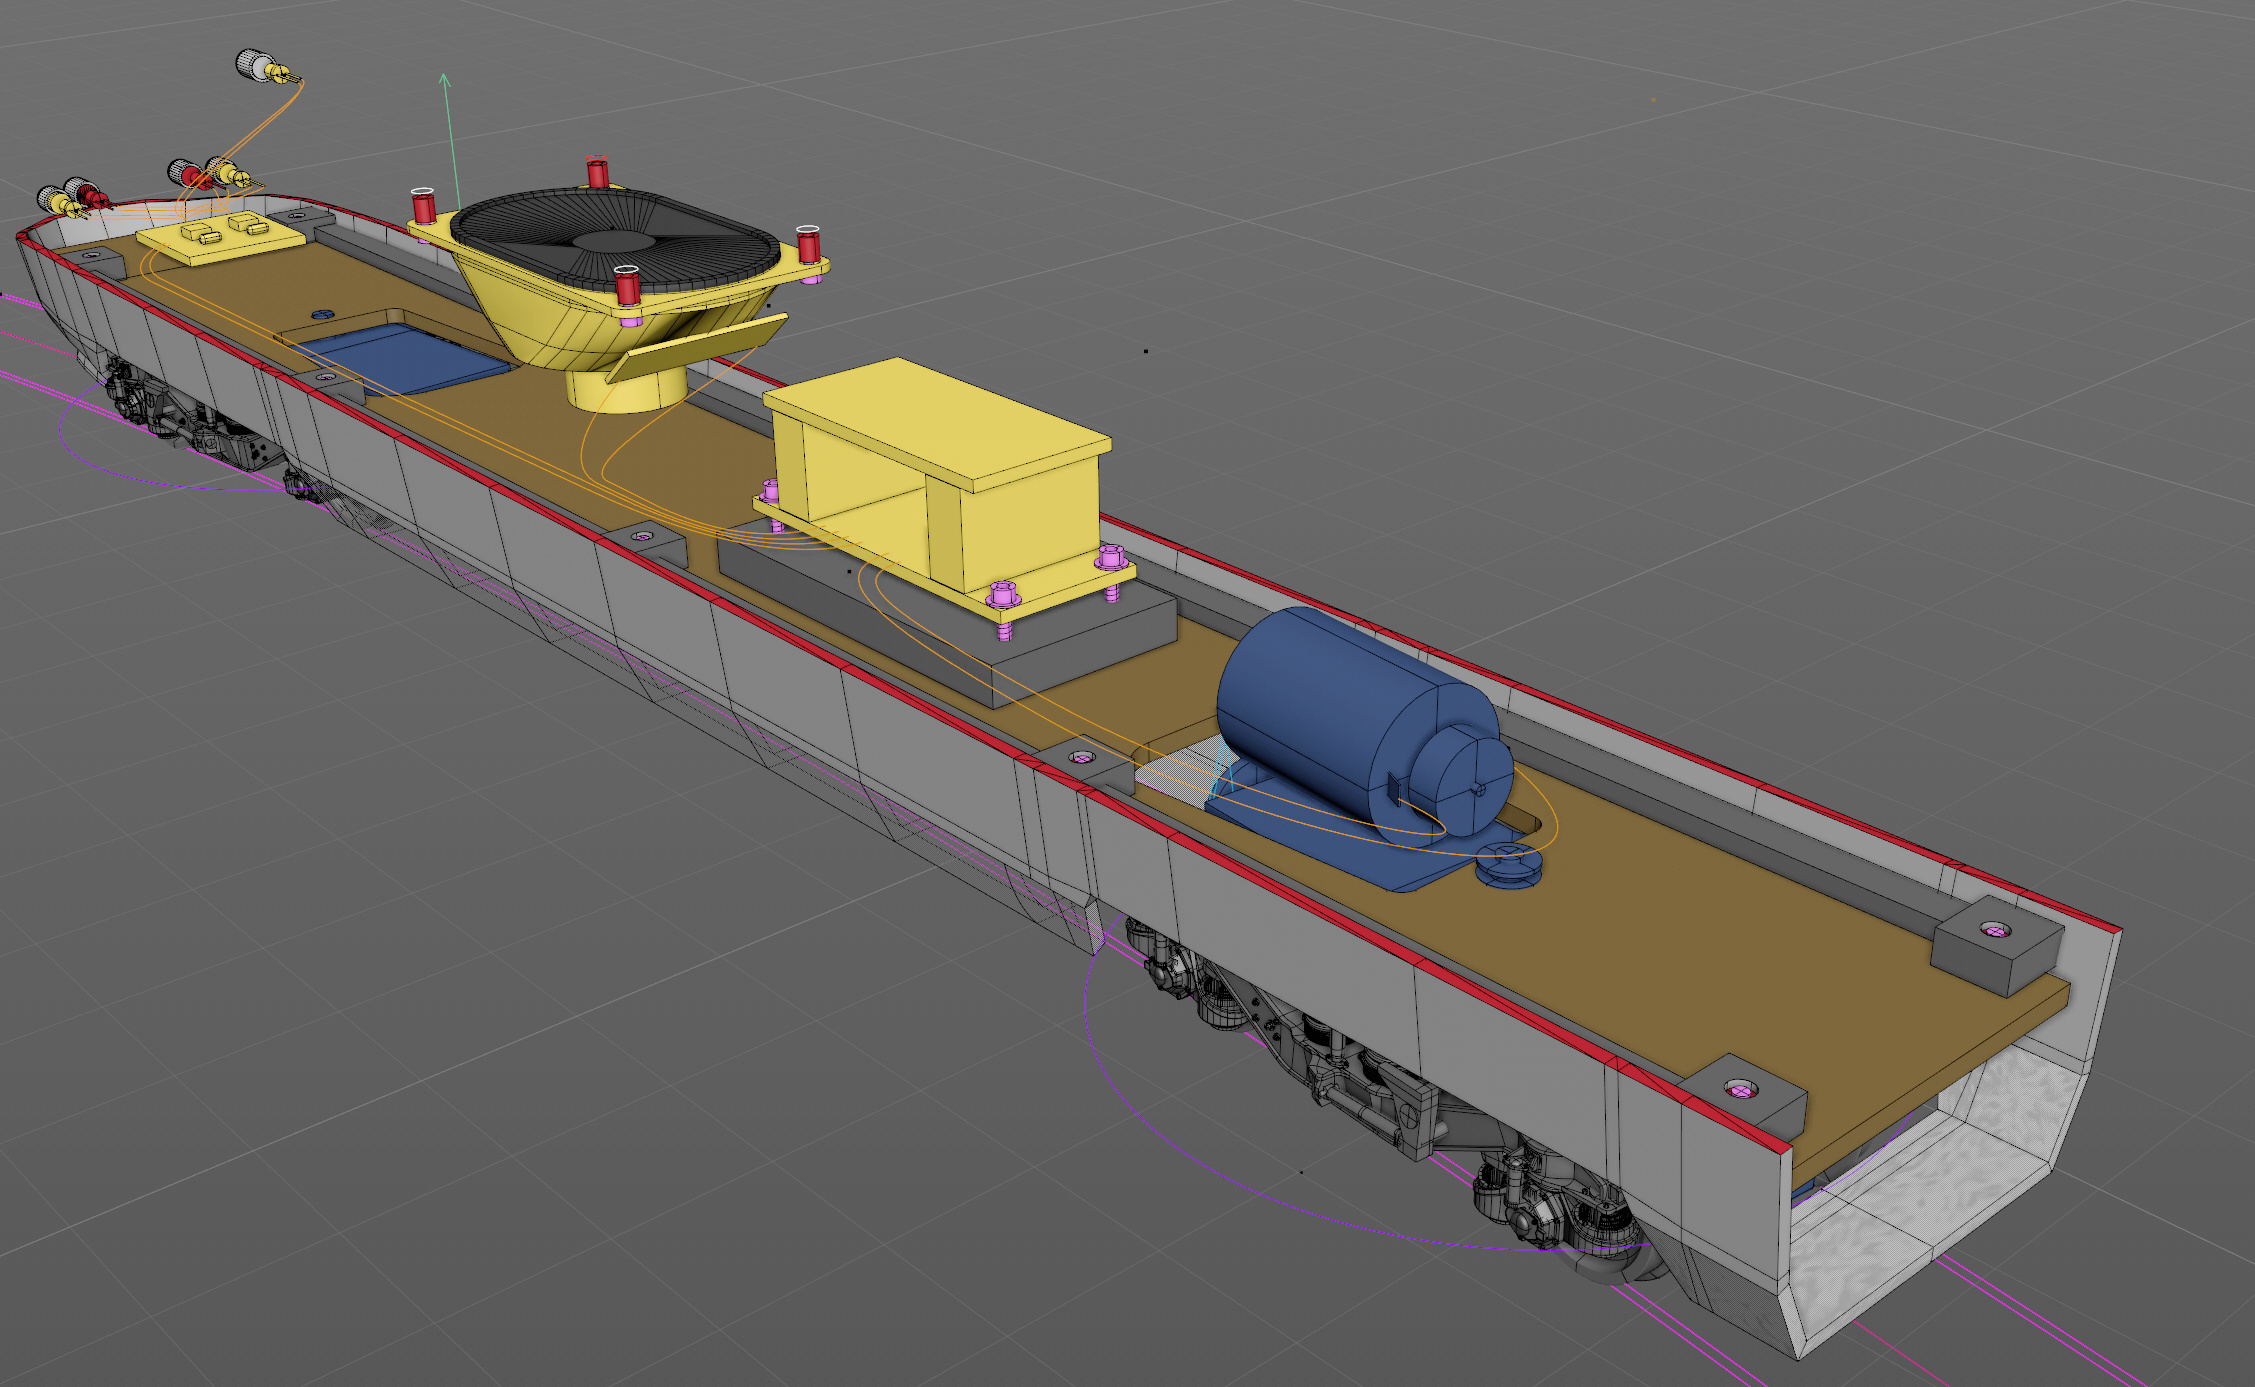Select the large yellow rectangular box

click(935, 425)
